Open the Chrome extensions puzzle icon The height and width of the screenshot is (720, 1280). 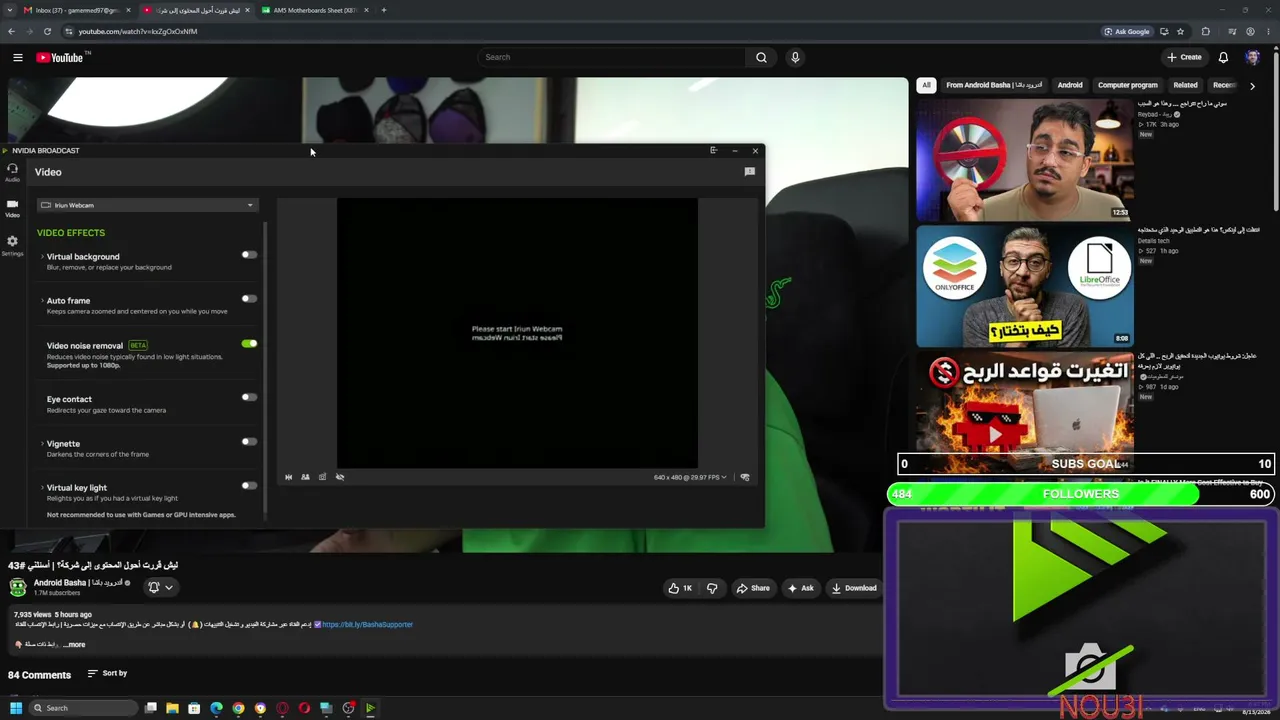pos(1206,31)
